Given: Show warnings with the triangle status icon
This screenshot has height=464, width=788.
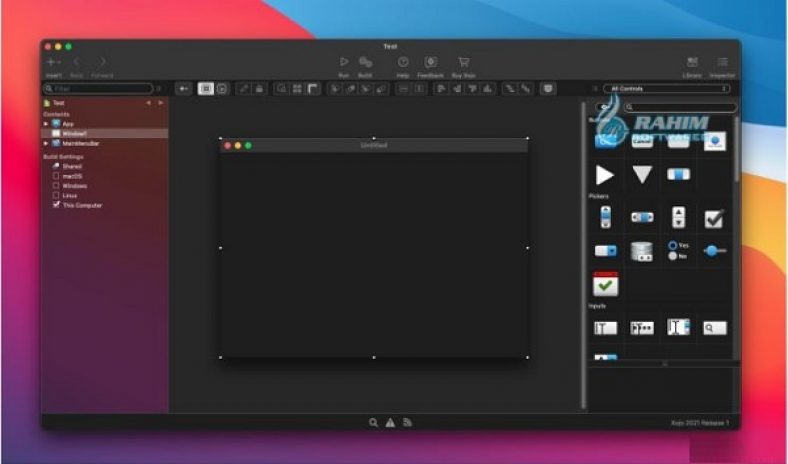Looking at the screenshot, I should point(390,423).
